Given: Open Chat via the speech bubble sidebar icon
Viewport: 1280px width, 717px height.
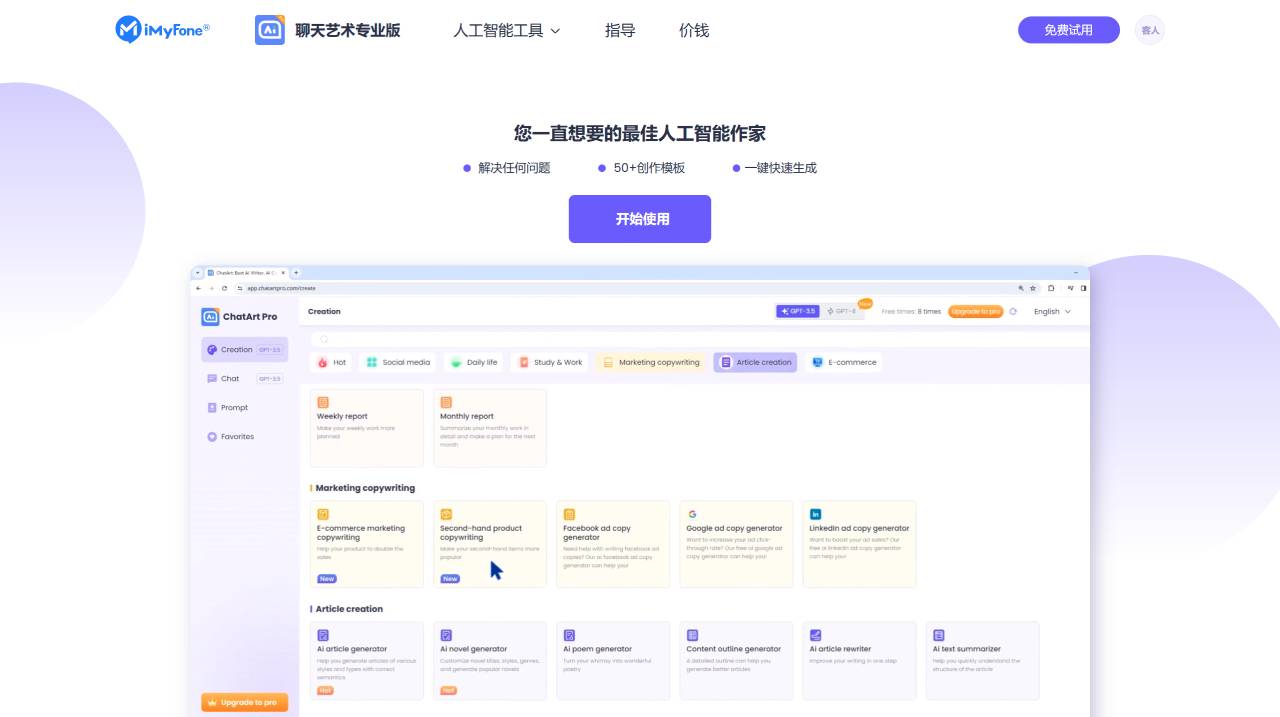Looking at the screenshot, I should pos(212,378).
